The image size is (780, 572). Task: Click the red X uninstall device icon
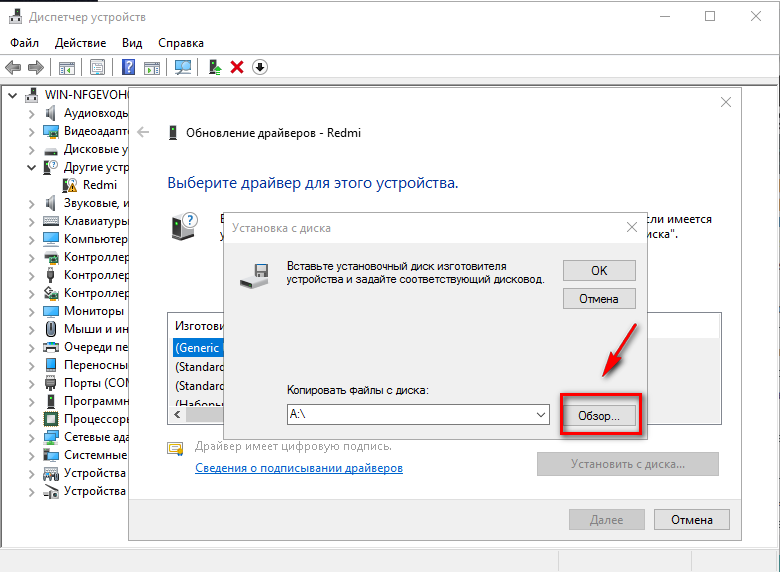point(237,67)
